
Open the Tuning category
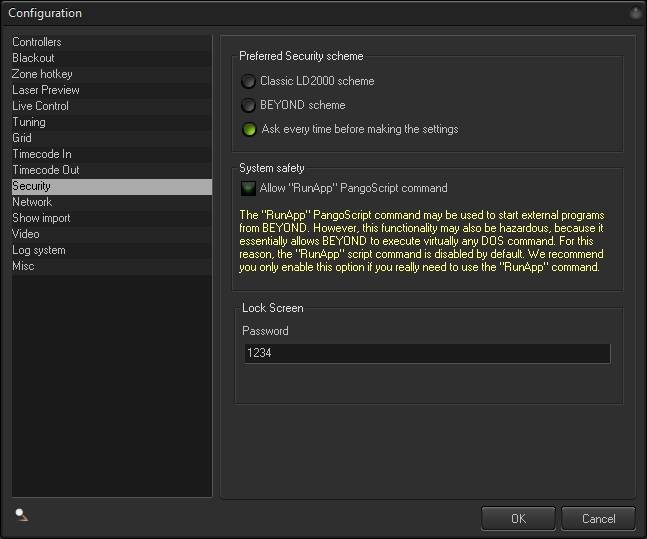(29, 122)
